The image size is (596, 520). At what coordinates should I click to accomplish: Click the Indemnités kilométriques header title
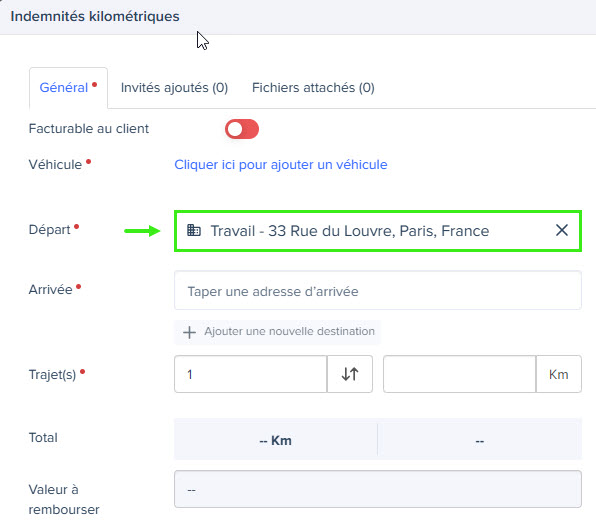tap(95, 16)
